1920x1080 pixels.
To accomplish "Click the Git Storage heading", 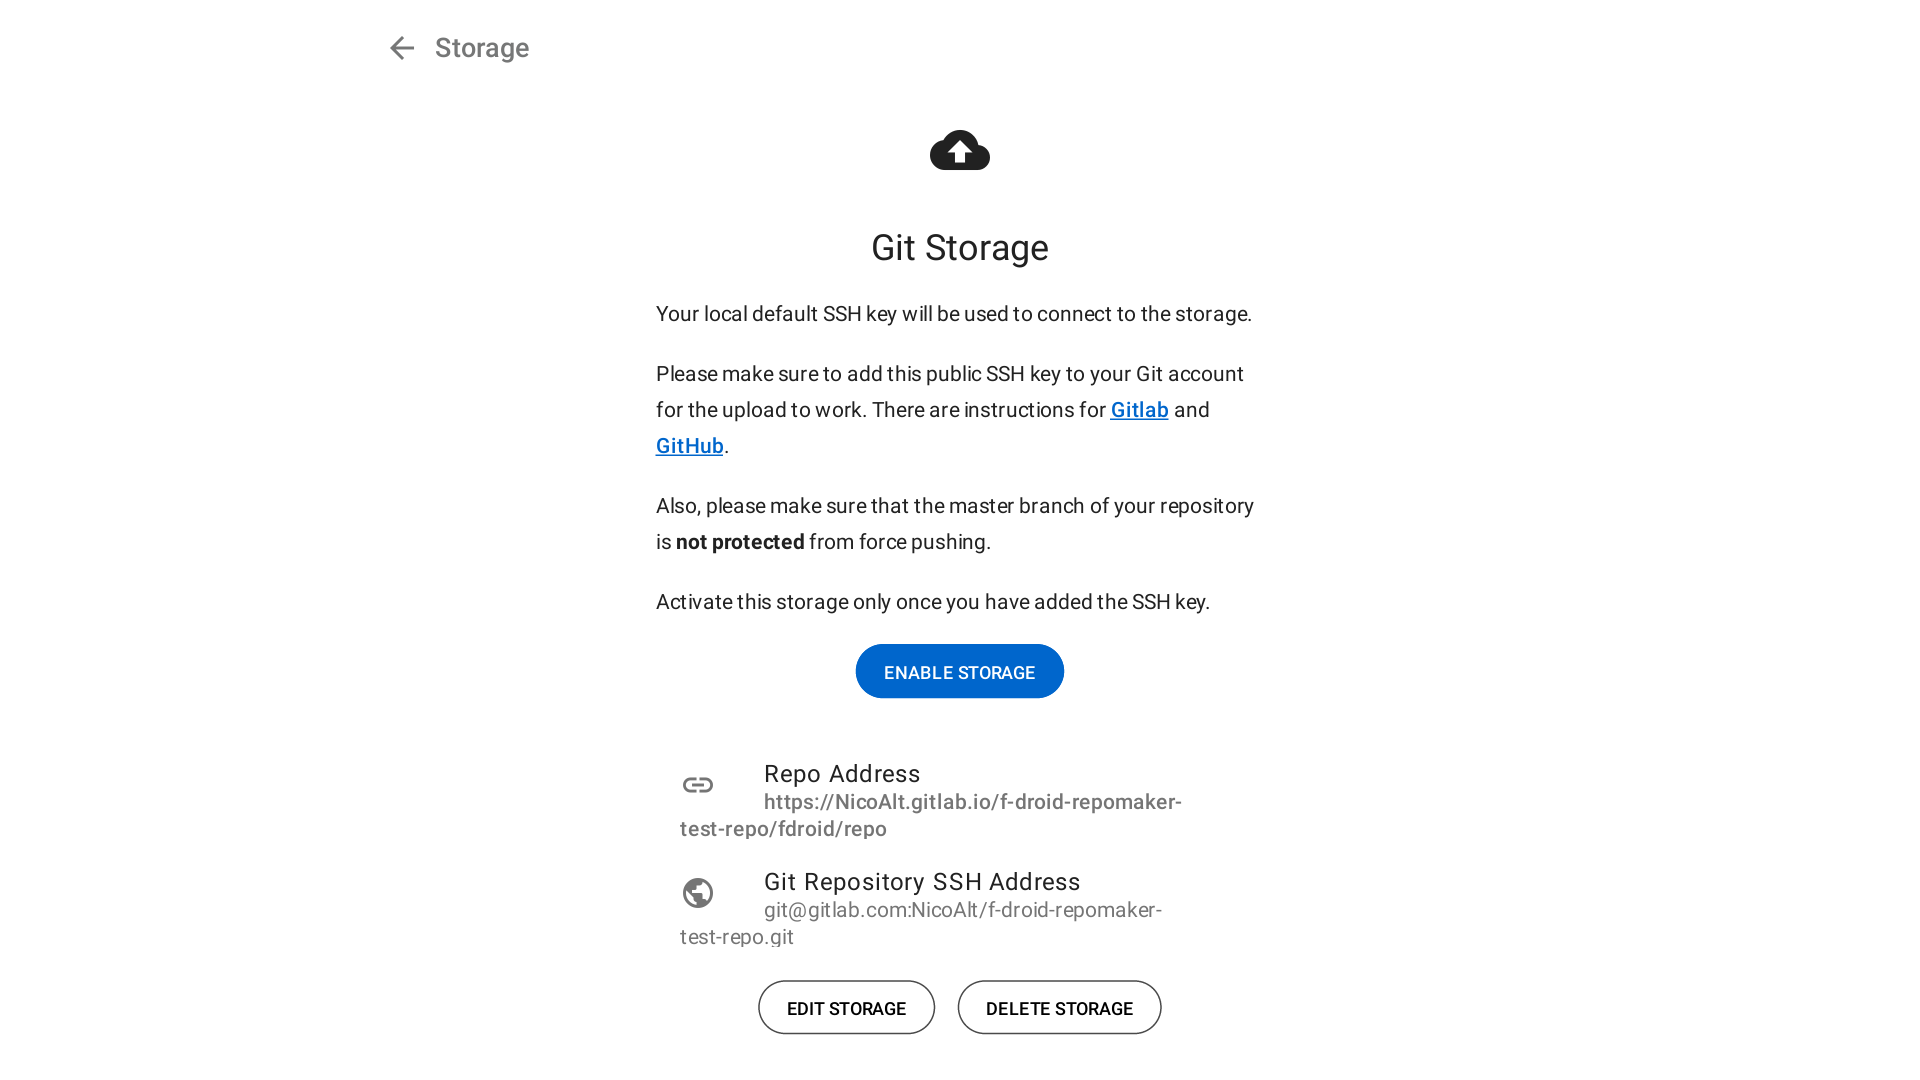I will (x=959, y=248).
